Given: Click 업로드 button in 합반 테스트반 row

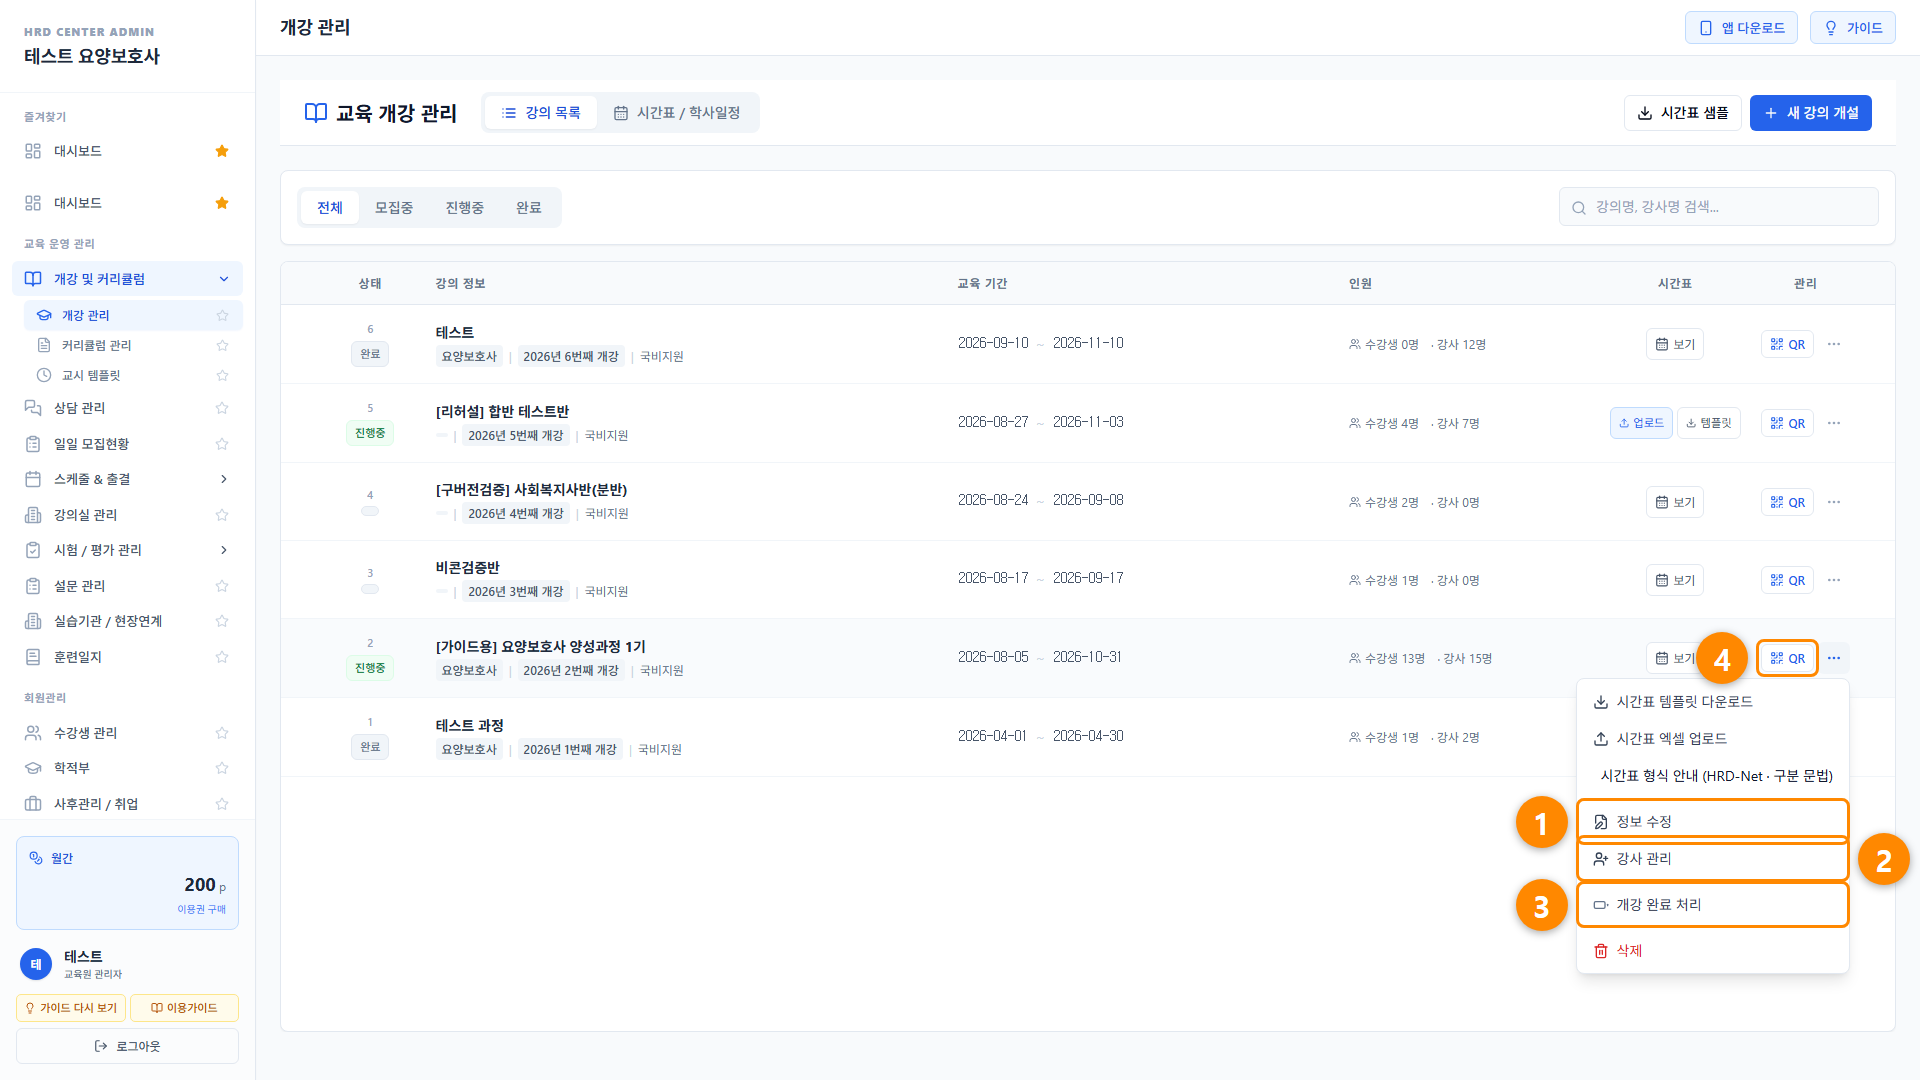Looking at the screenshot, I should [x=1641, y=423].
